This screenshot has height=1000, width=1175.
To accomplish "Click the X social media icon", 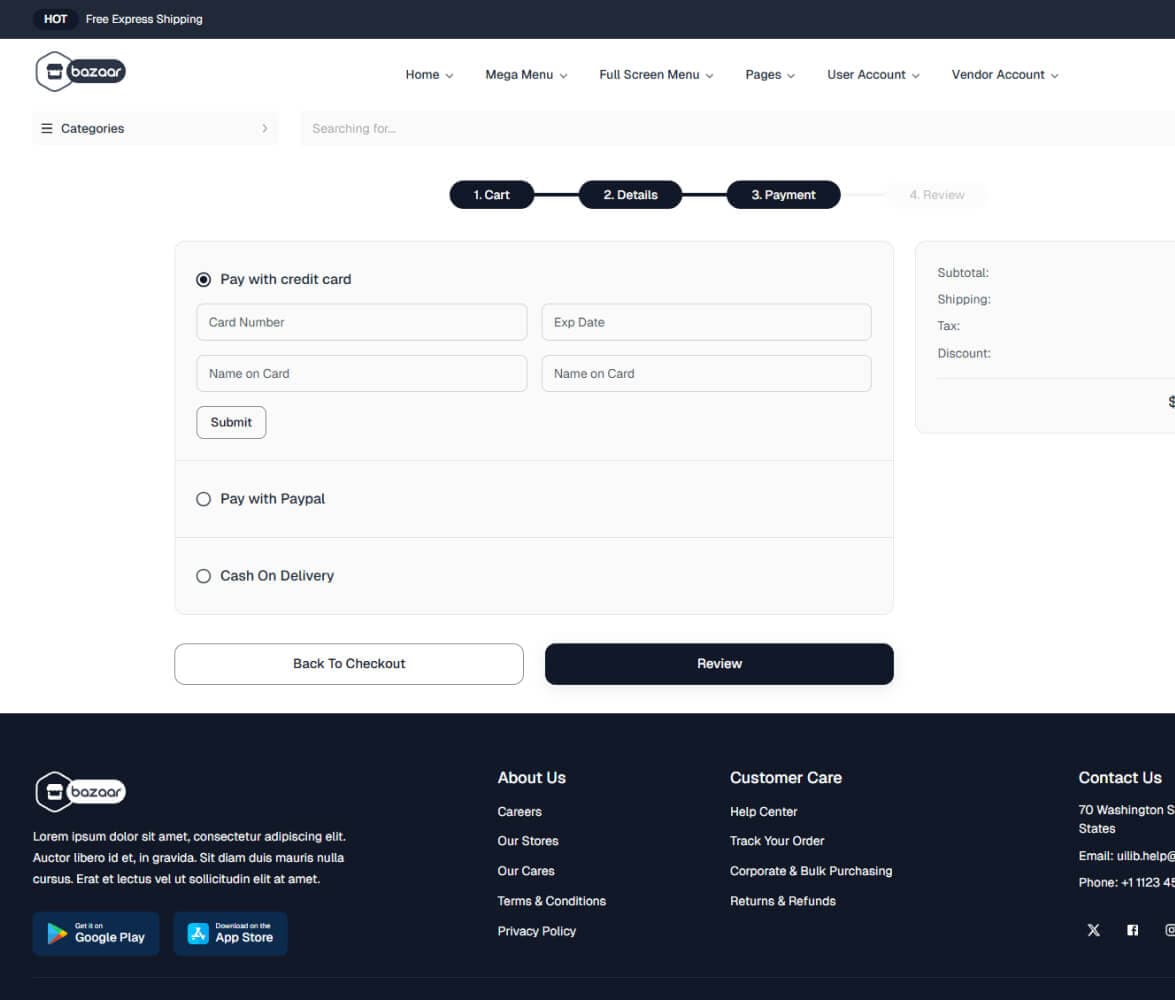I will pyautogui.click(x=1093, y=930).
